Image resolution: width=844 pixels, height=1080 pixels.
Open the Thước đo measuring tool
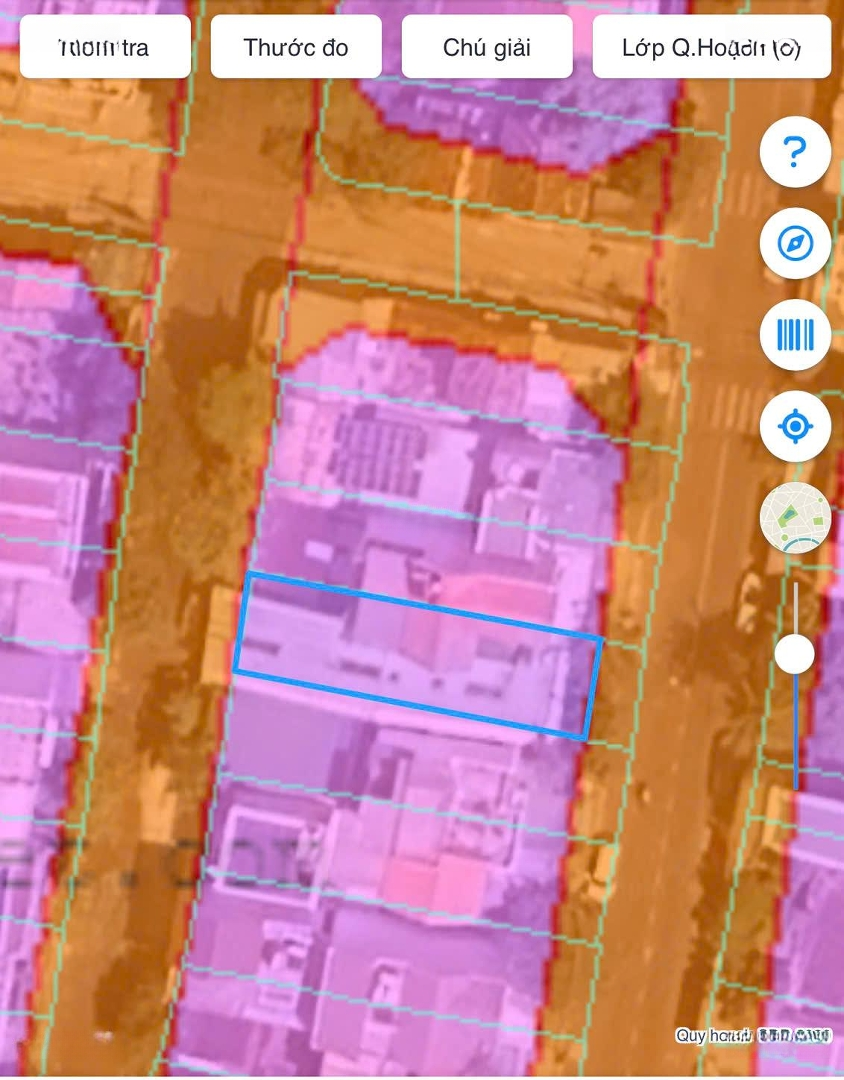pyautogui.click(x=296, y=47)
